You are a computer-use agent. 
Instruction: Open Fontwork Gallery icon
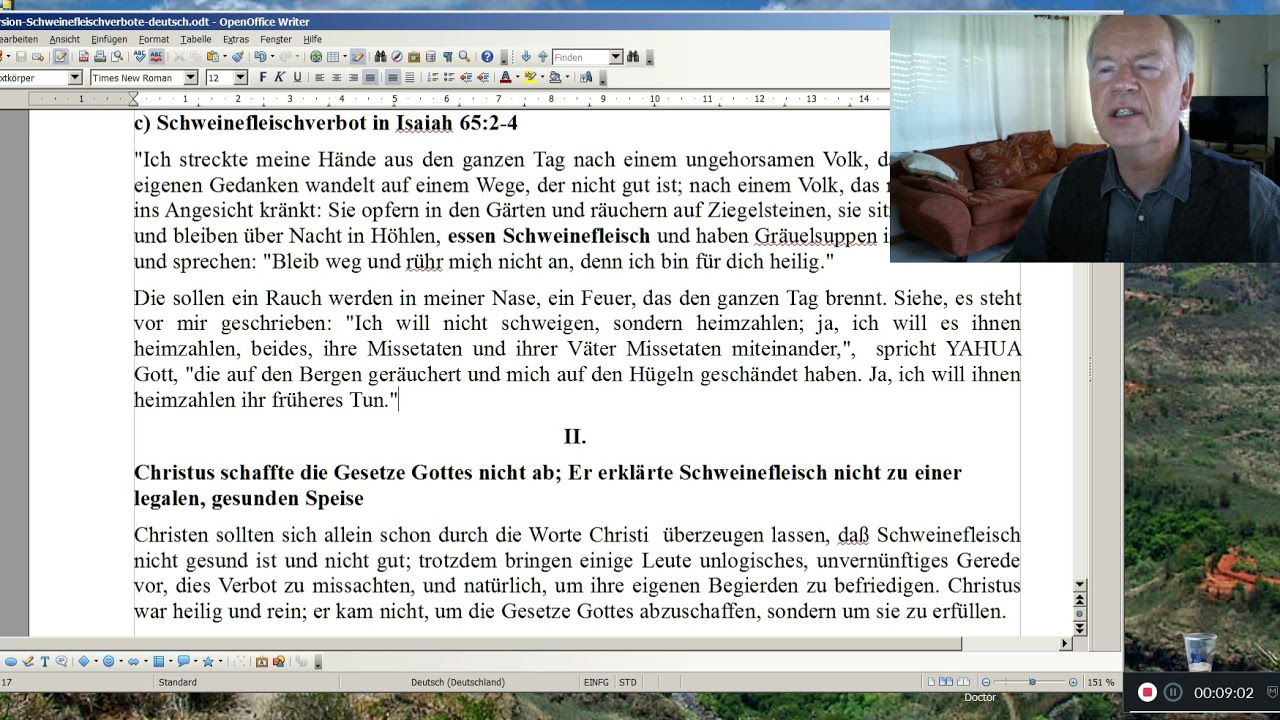262,661
